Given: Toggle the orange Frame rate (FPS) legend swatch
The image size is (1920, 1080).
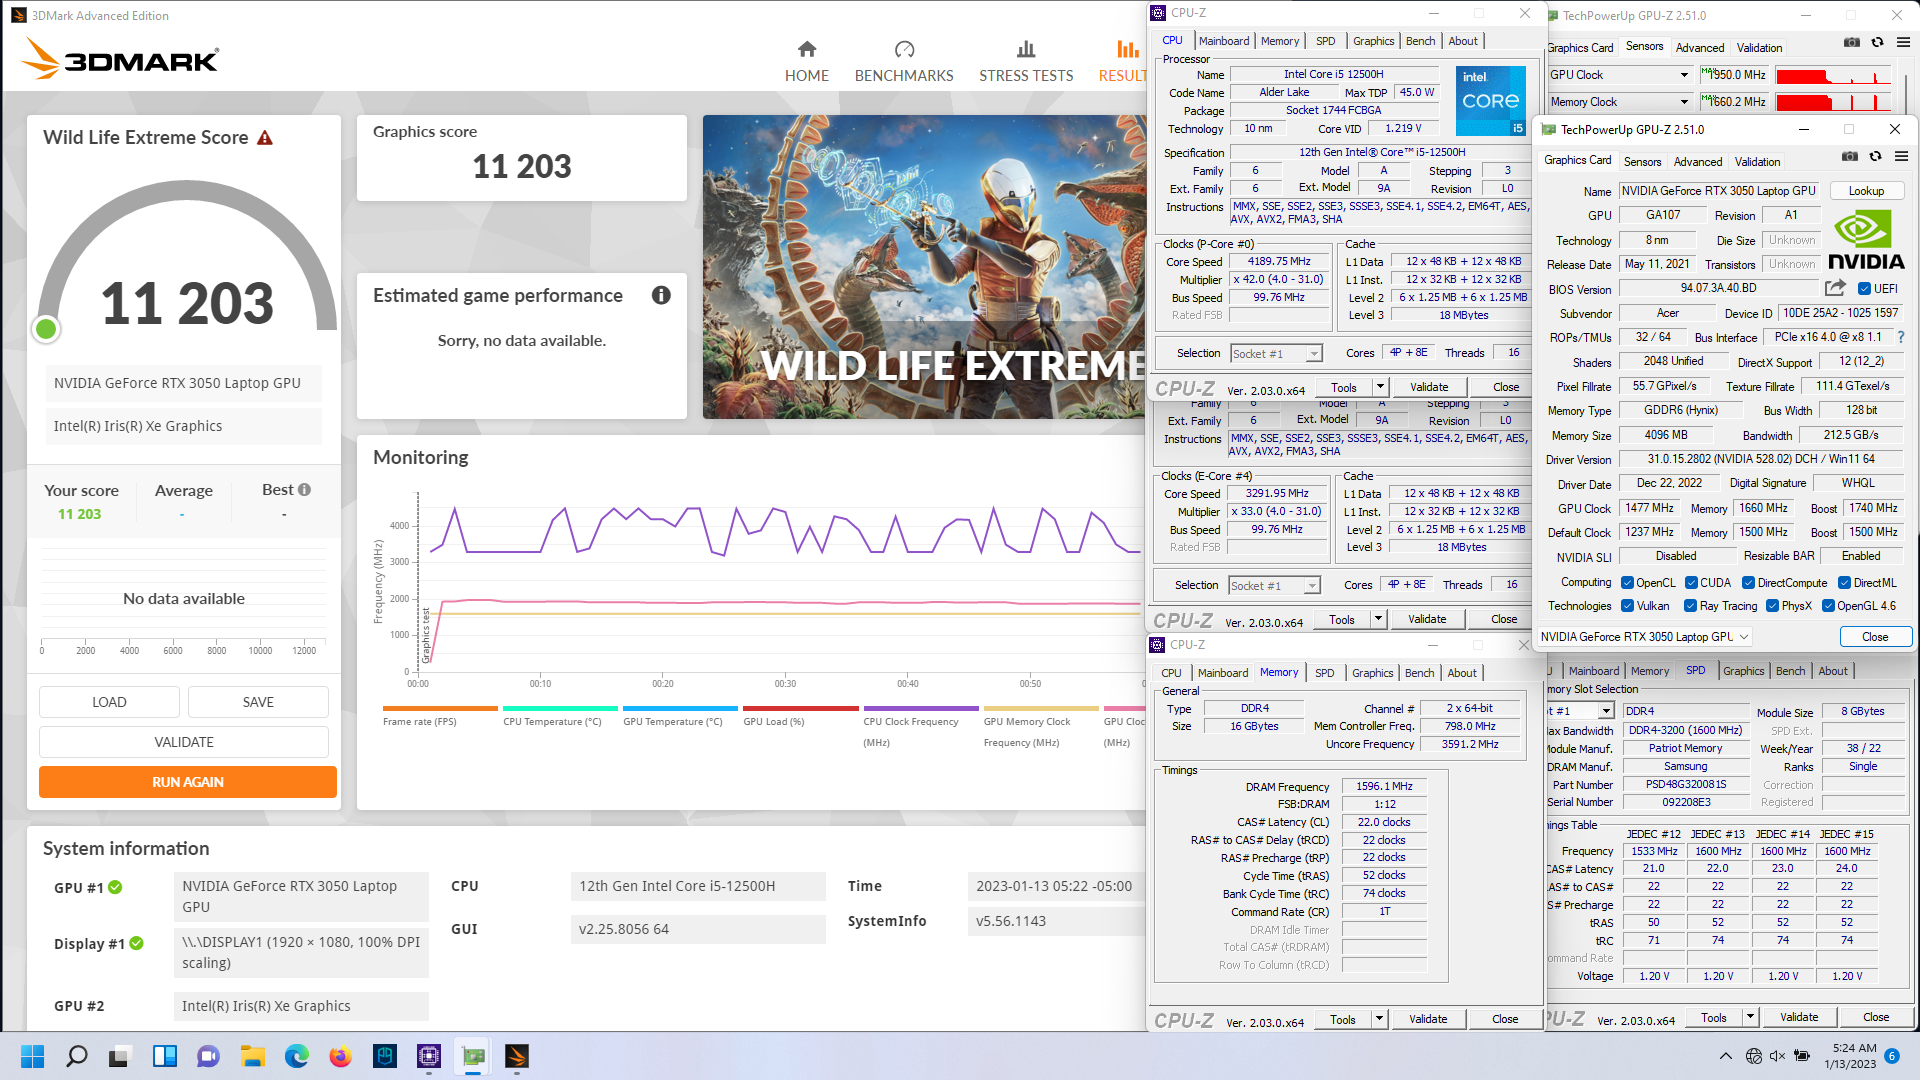Looking at the screenshot, I should (440, 708).
